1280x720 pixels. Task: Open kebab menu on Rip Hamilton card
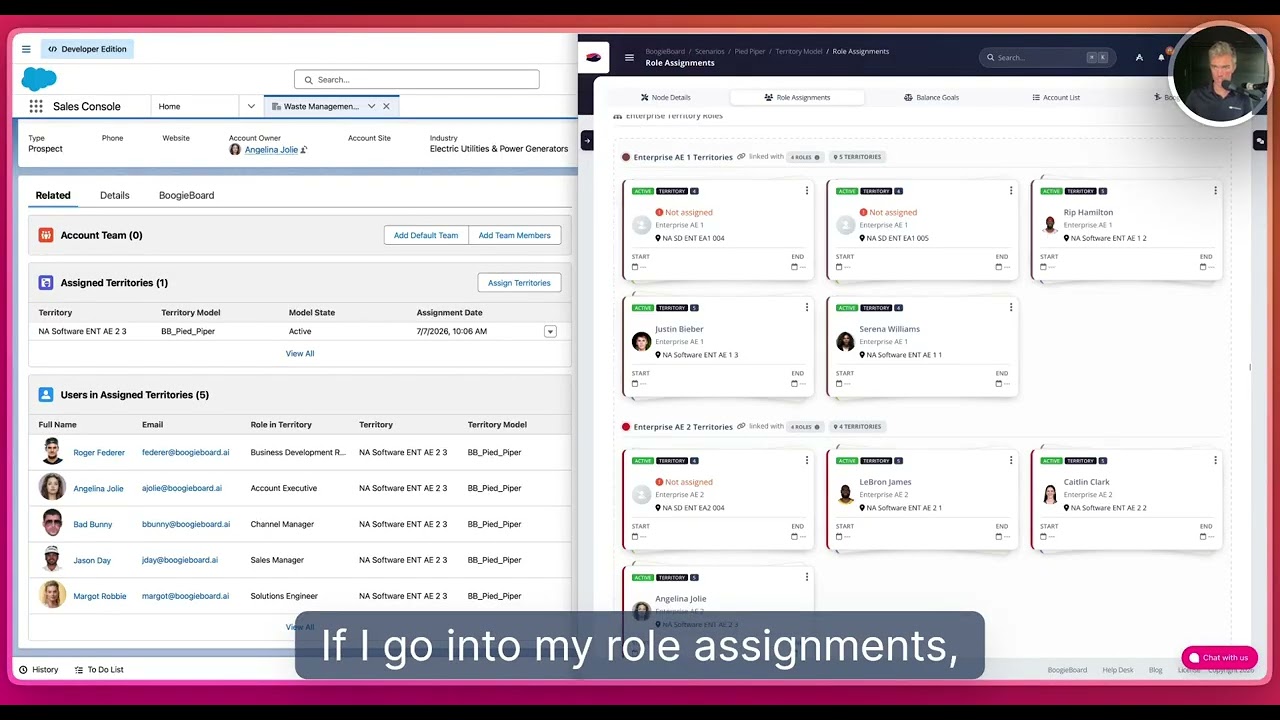tap(1215, 190)
